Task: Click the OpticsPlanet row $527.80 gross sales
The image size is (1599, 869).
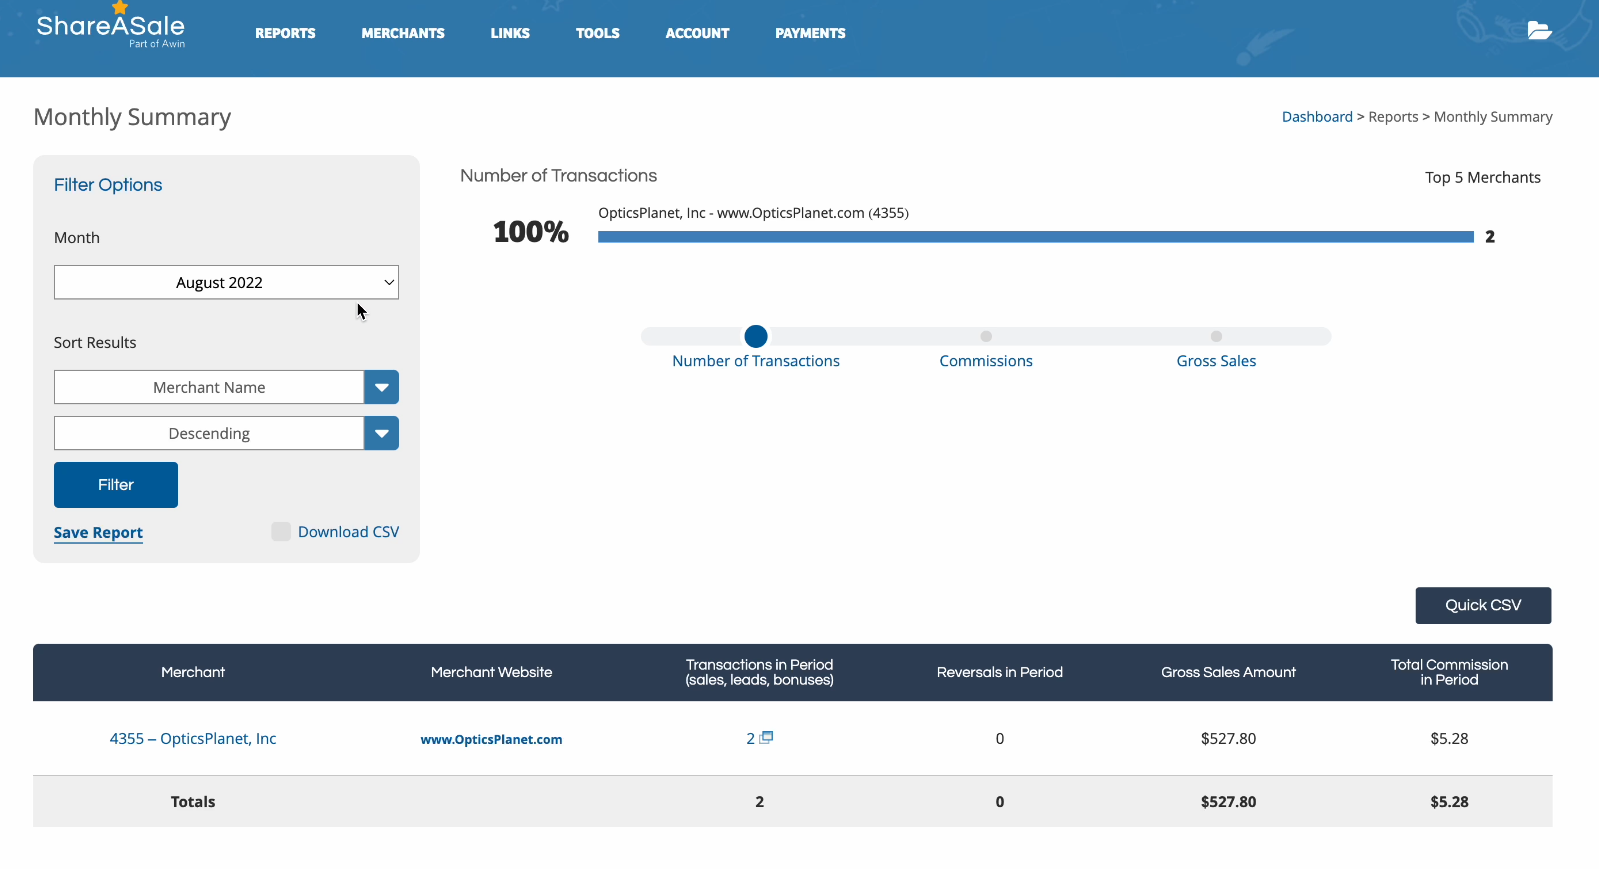Action: pos(1228,739)
